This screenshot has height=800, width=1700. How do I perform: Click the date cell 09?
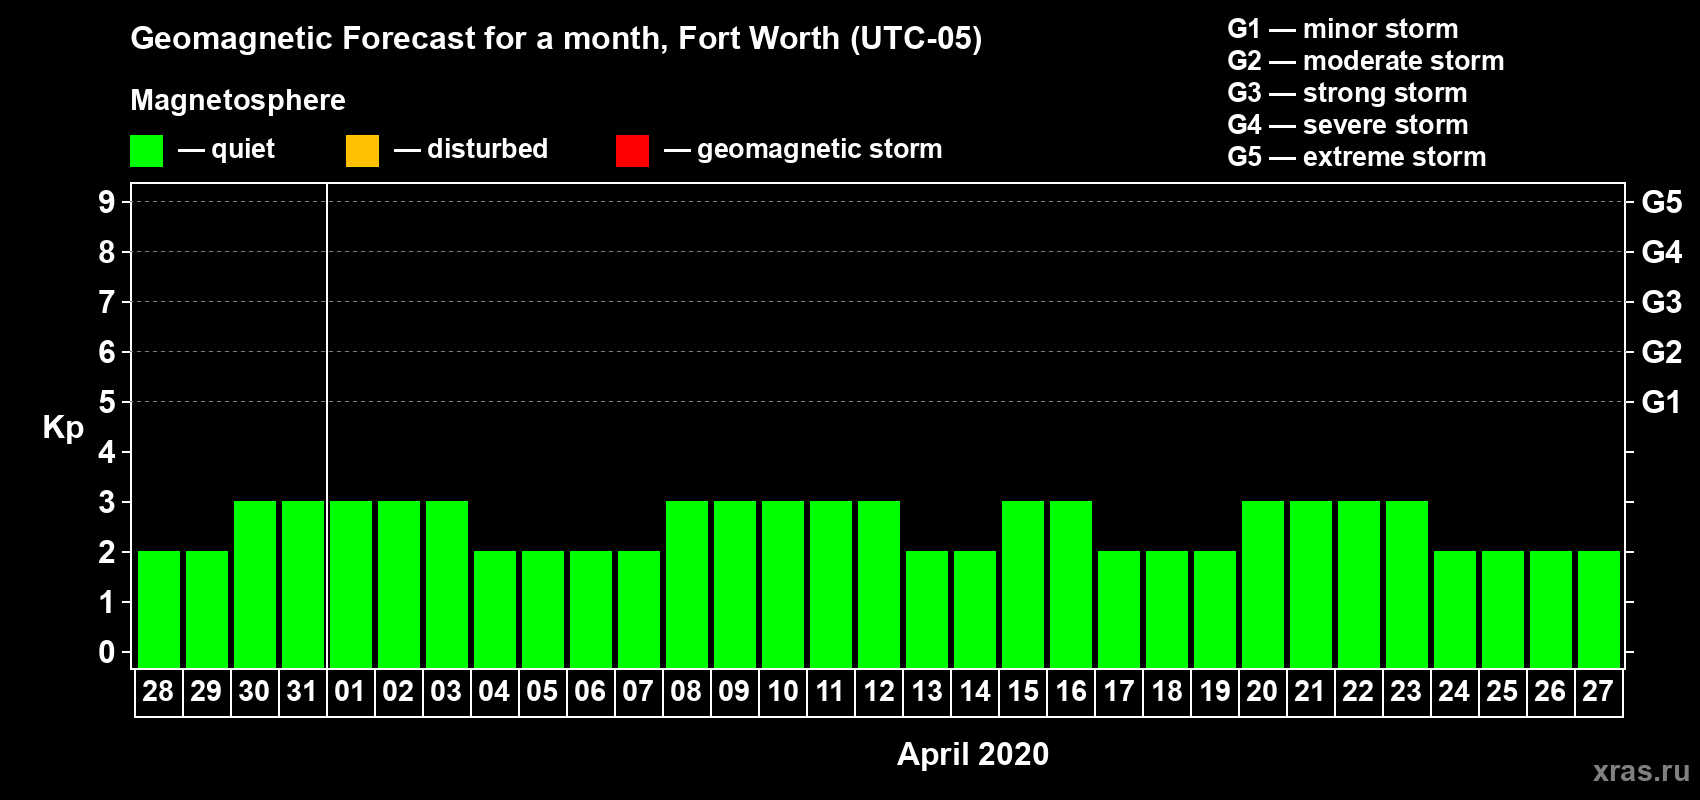pos(734,692)
